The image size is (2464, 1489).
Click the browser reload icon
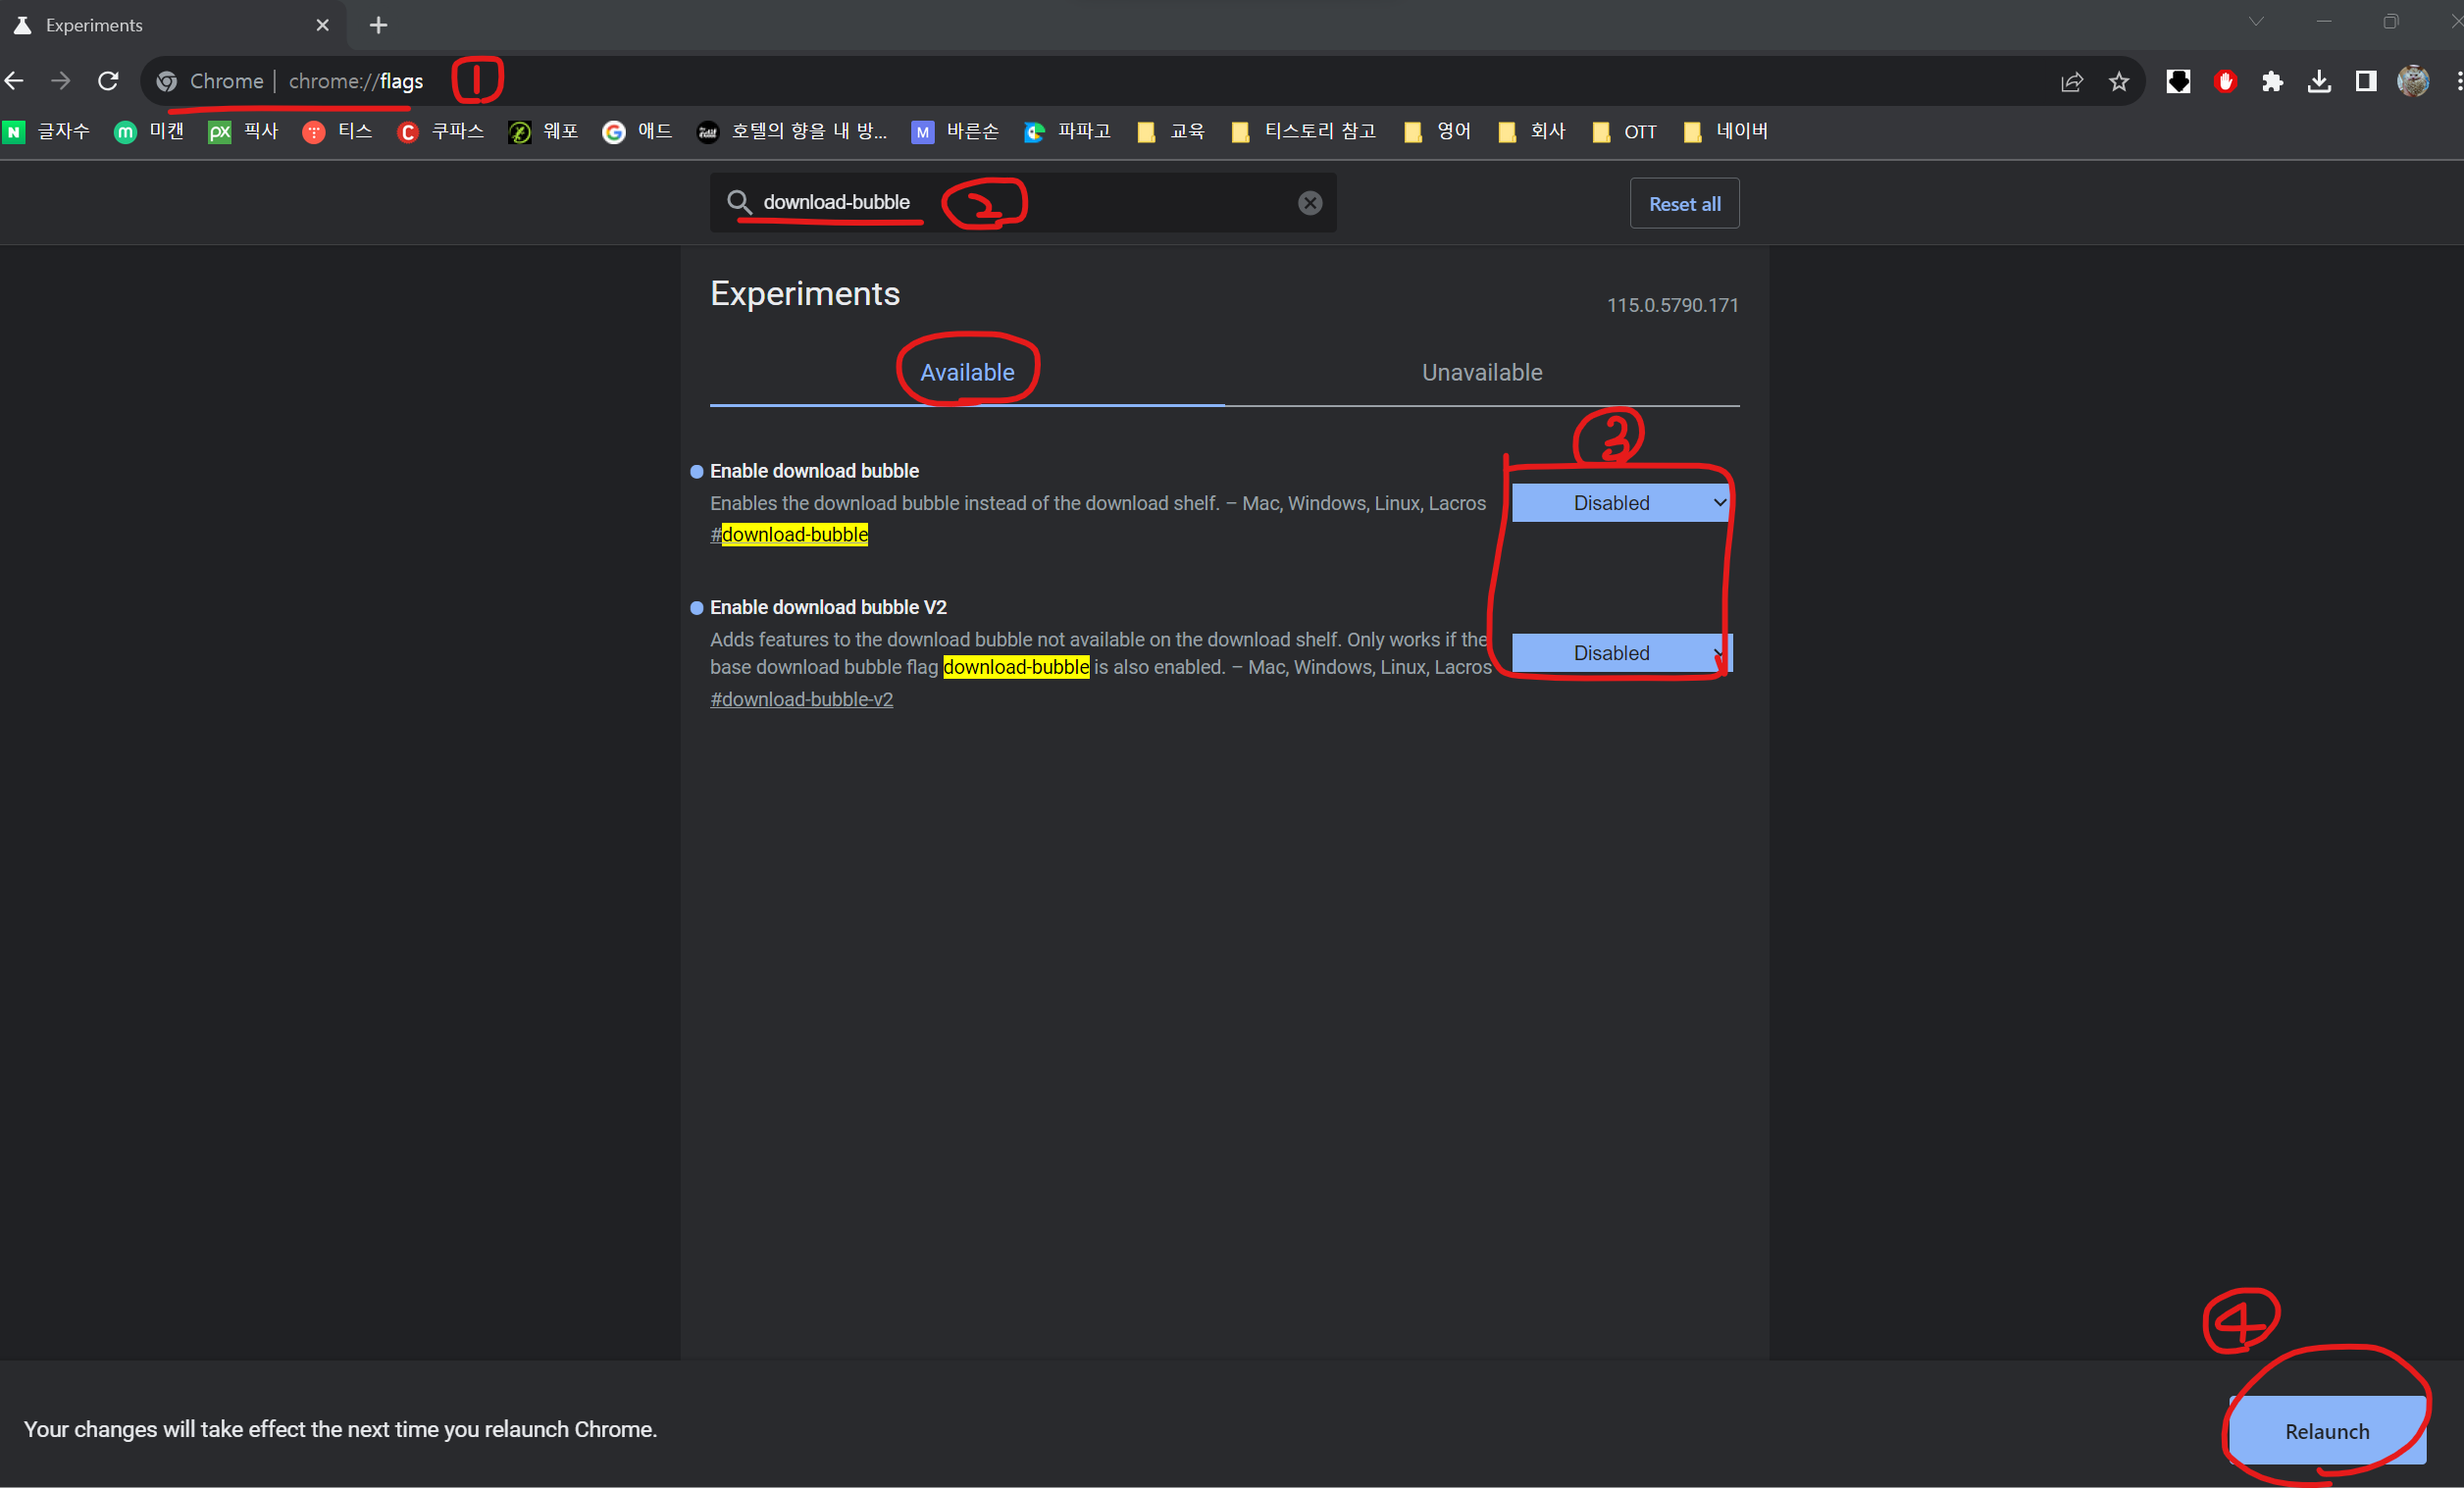click(108, 81)
